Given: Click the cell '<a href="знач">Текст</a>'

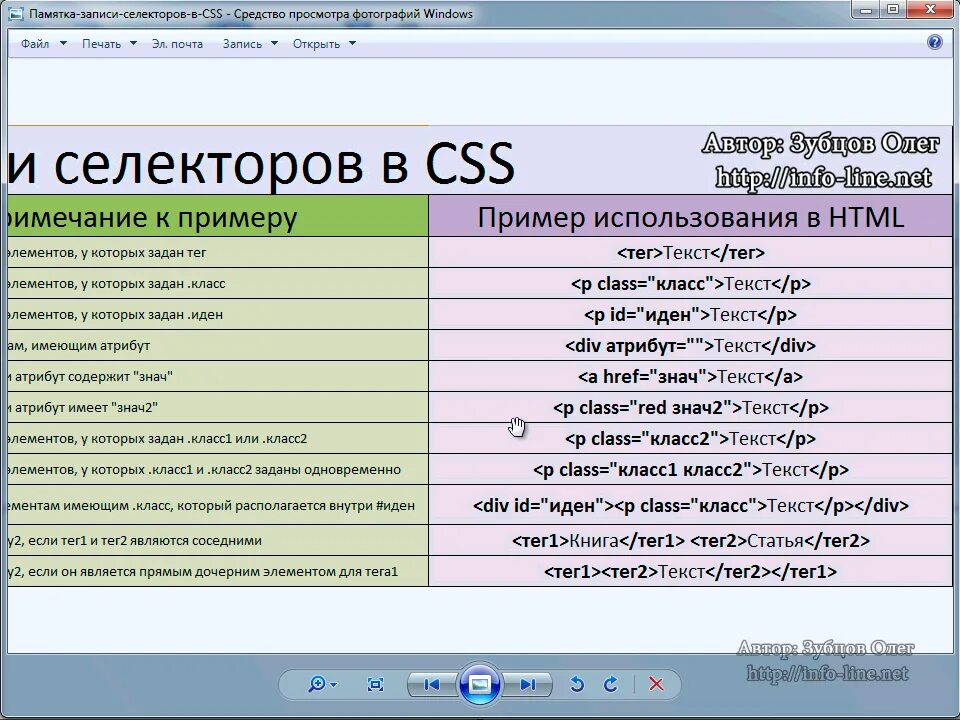Looking at the screenshot, I should tap(691, 377).
